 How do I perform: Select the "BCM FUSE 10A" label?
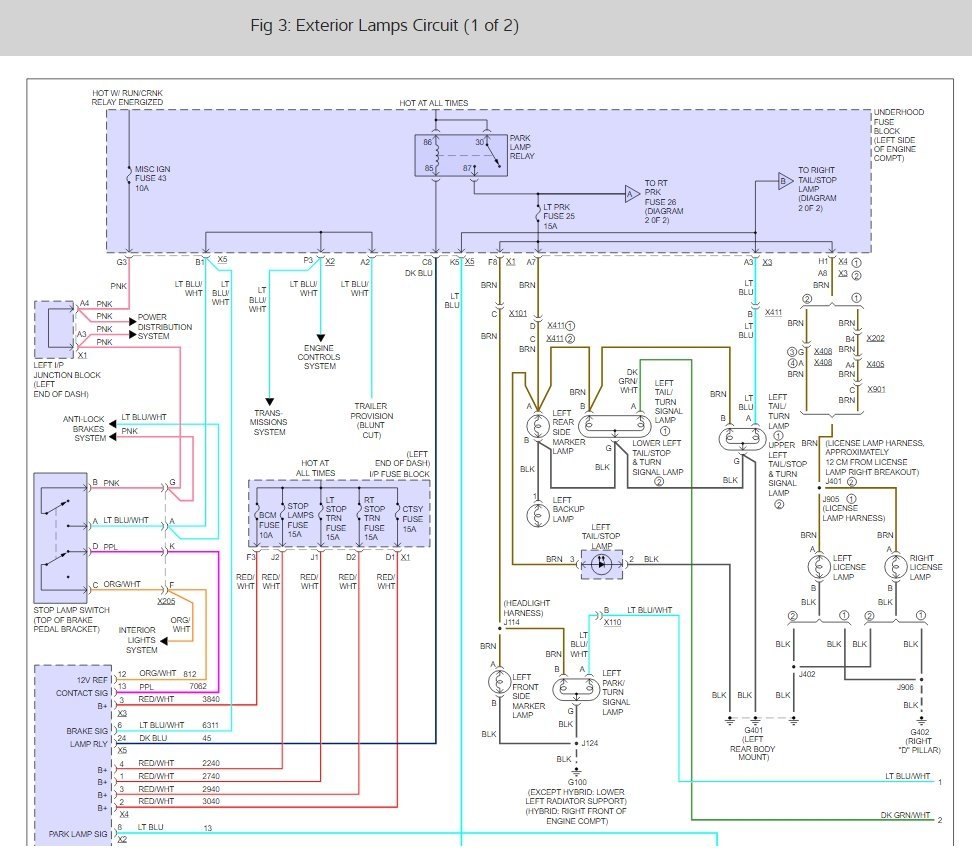[x=268, y=525]
